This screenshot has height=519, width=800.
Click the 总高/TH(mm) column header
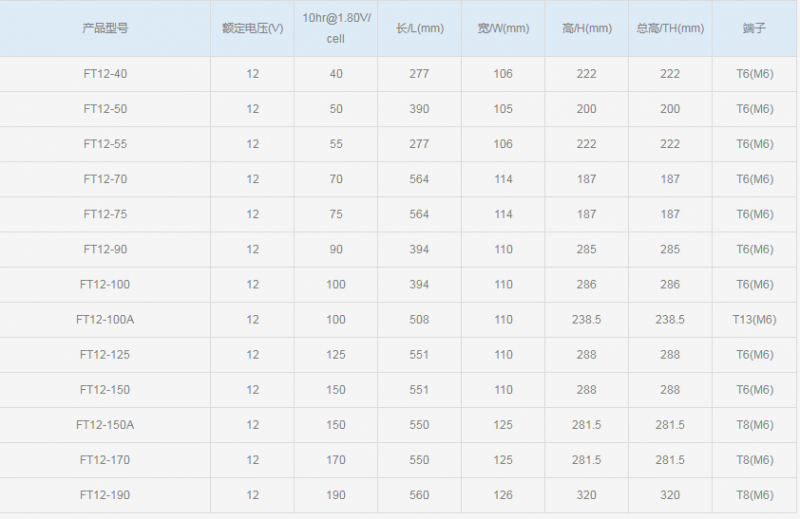pos(670,28)
